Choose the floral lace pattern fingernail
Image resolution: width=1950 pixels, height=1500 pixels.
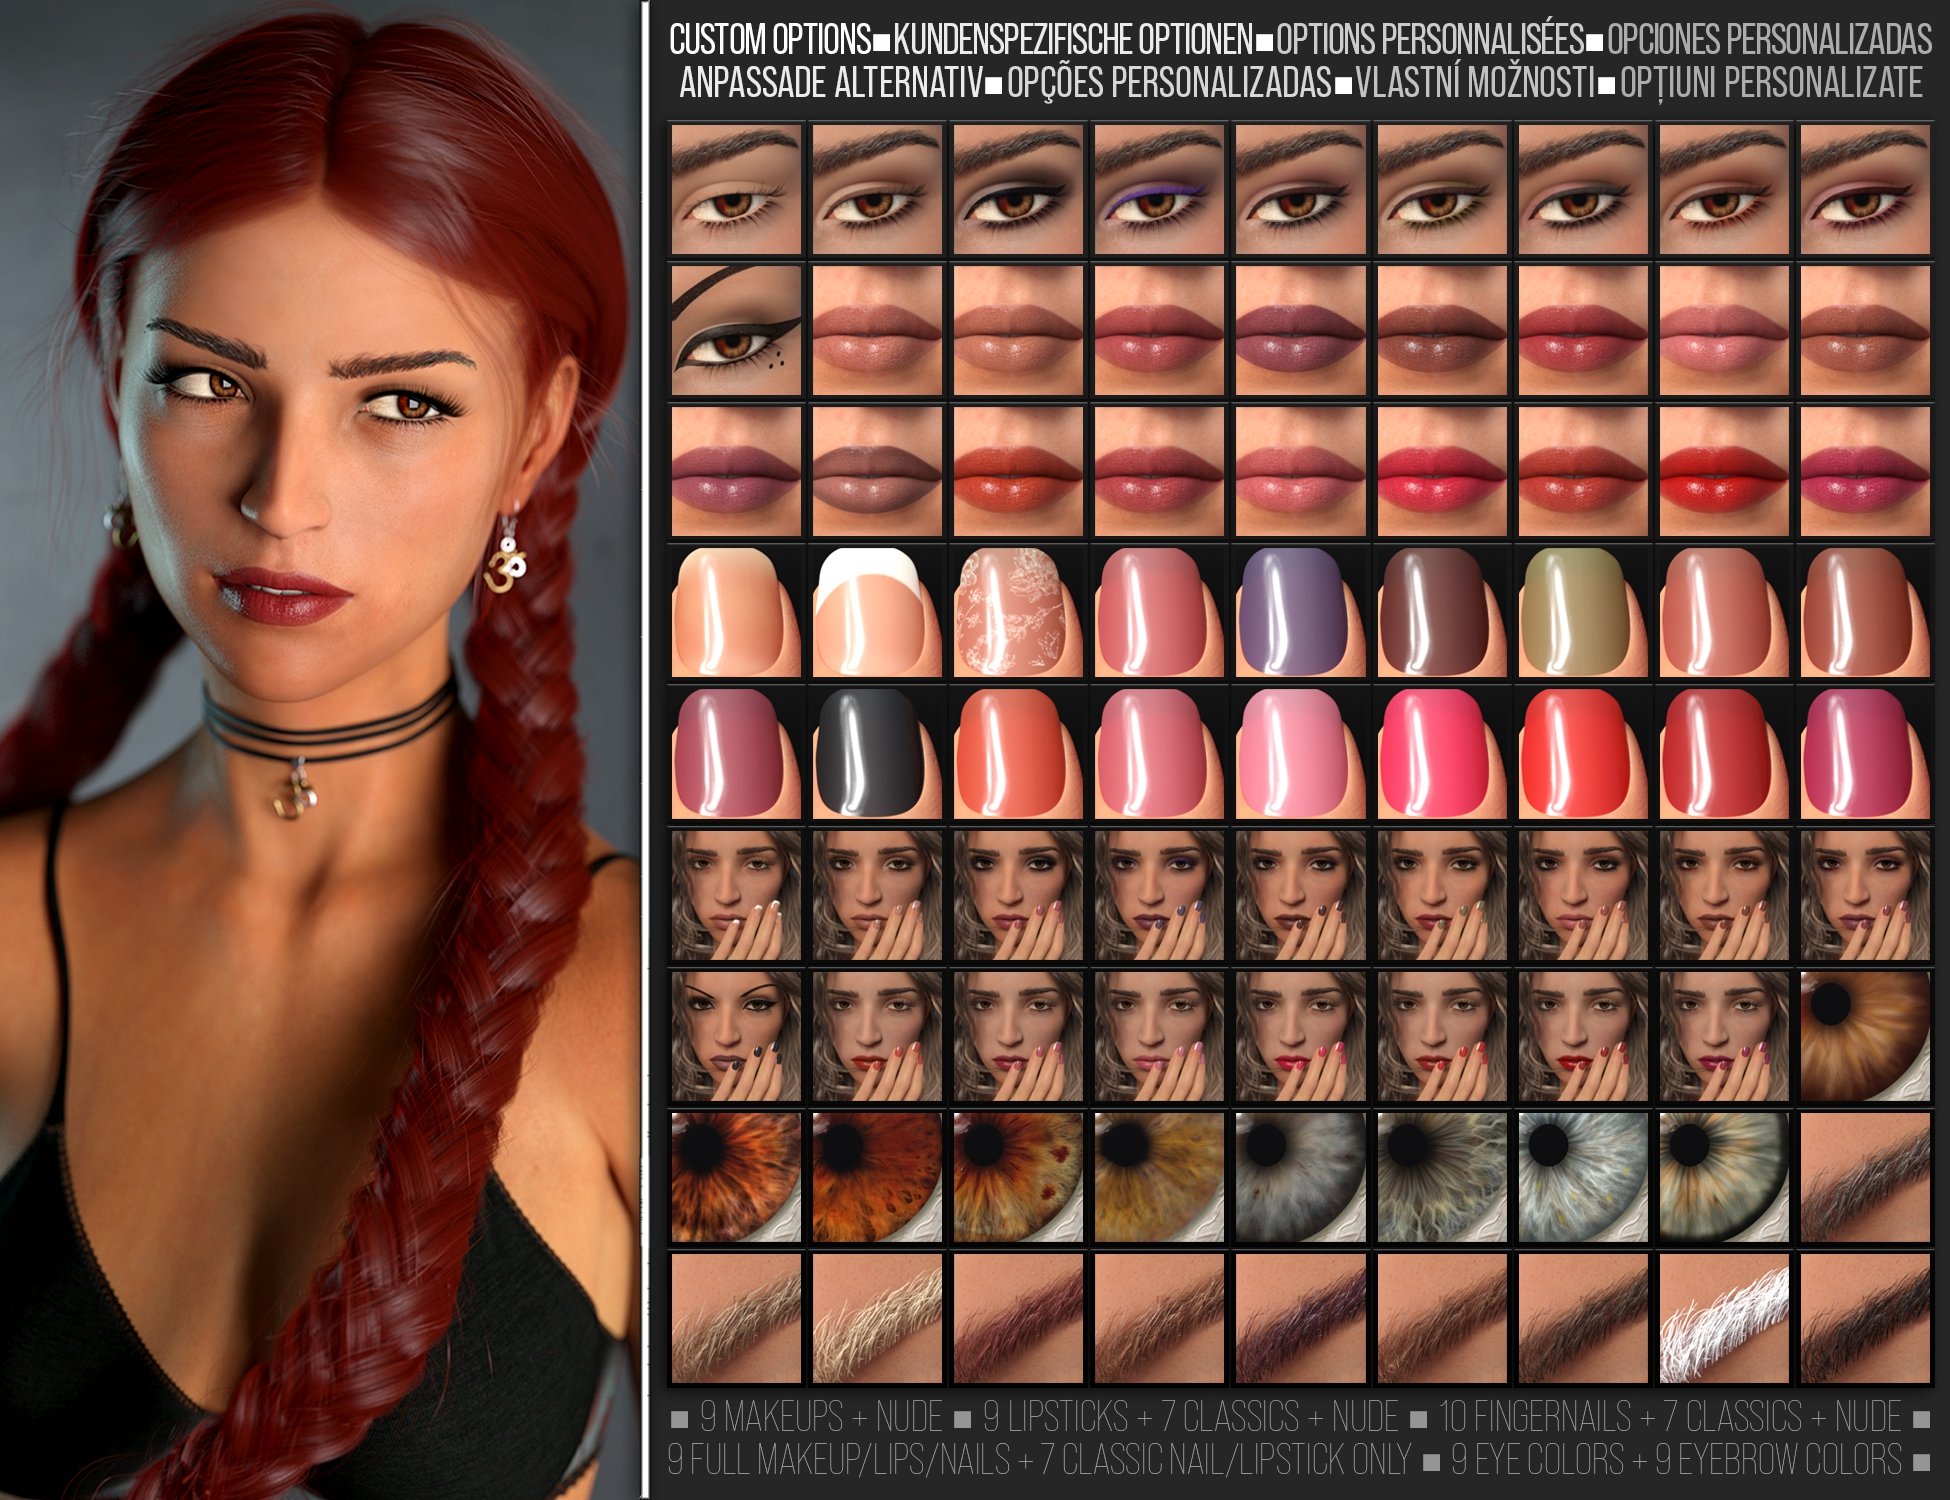(x=1018, y=612)
